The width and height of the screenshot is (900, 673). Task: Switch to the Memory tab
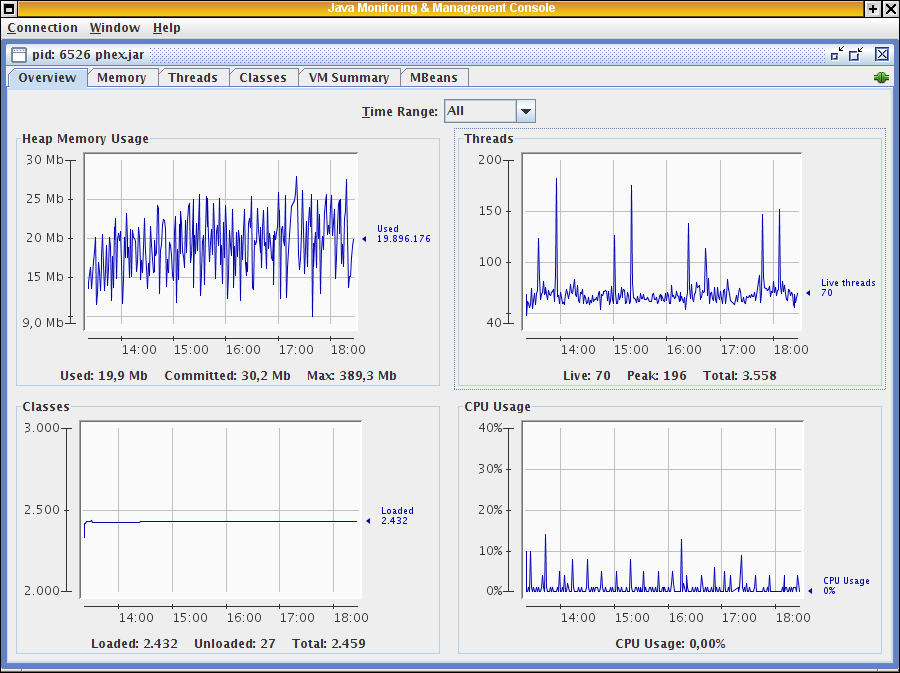(x=122, y=77)
